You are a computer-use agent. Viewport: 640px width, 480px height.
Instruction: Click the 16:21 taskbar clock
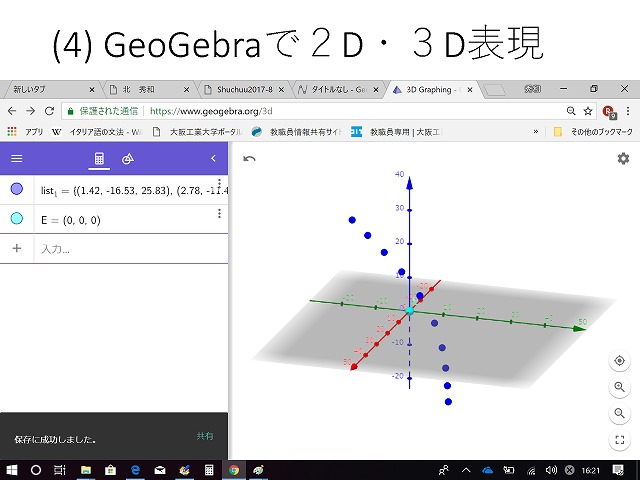coord(590,471)
